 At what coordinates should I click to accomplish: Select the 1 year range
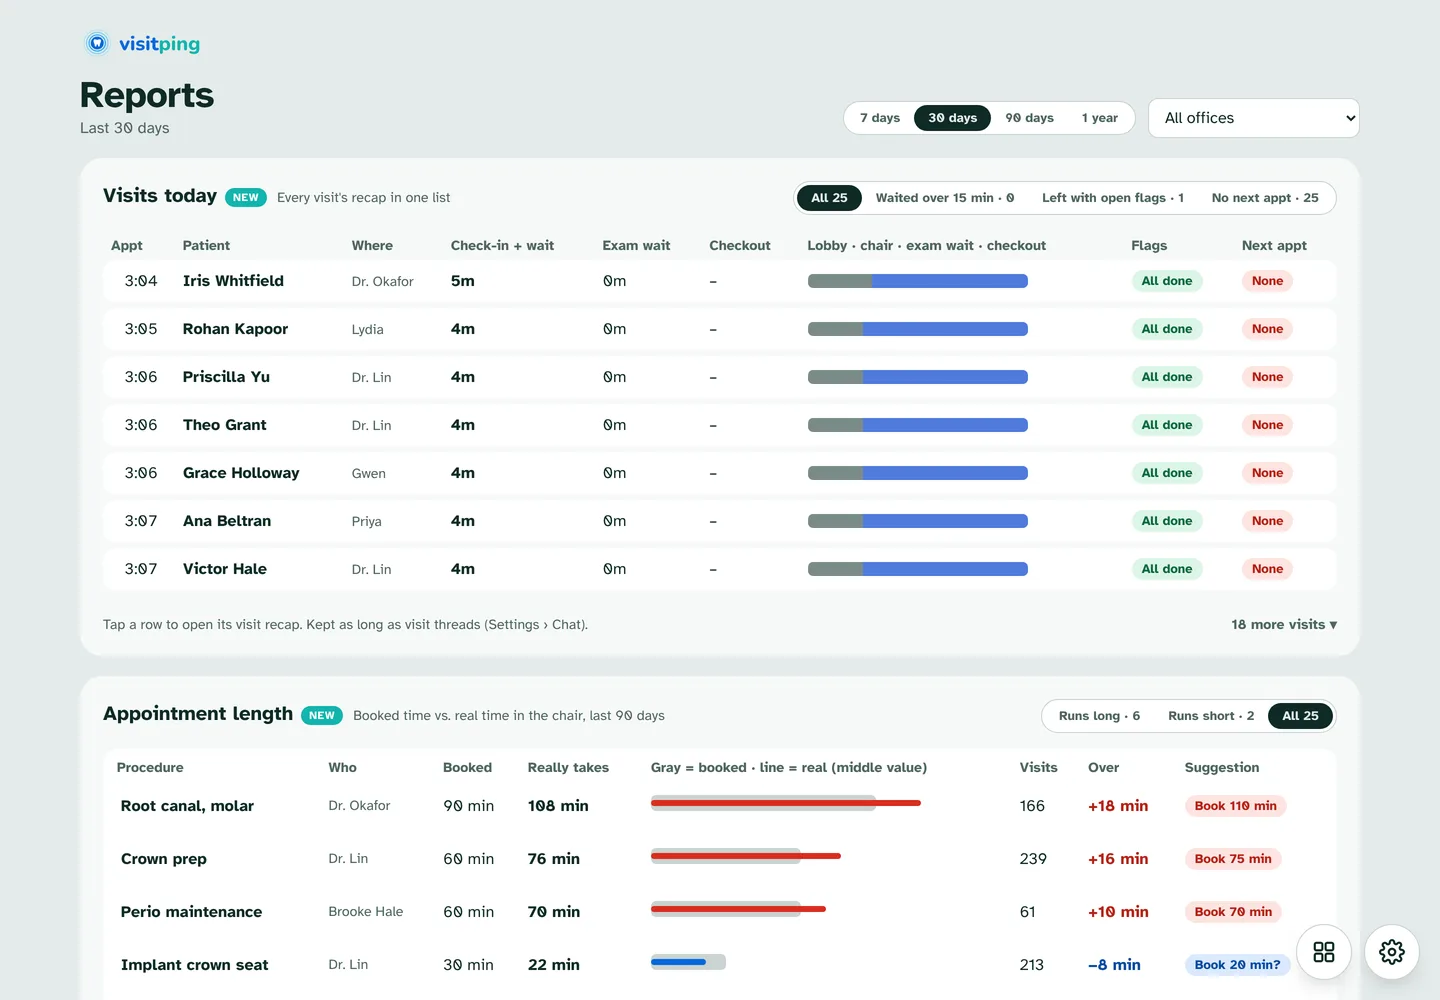tap(1100, 118)
